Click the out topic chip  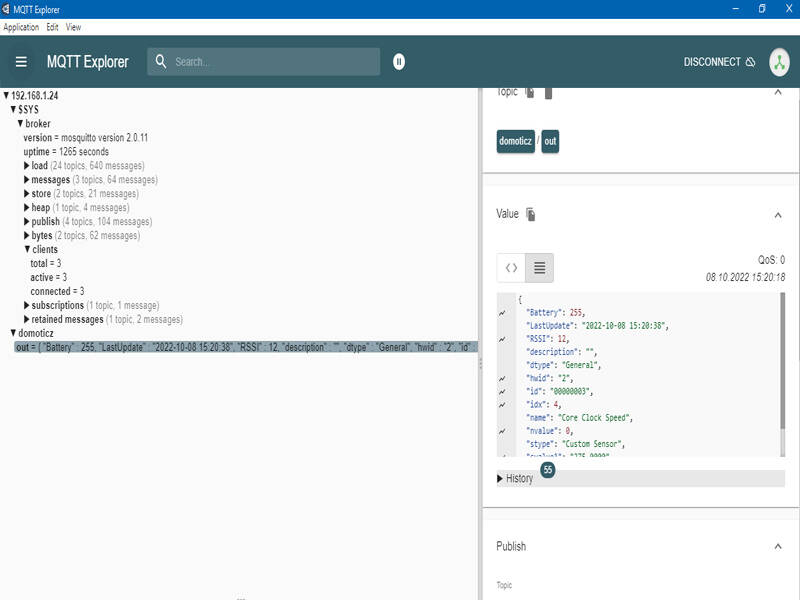tap(550, 141)
